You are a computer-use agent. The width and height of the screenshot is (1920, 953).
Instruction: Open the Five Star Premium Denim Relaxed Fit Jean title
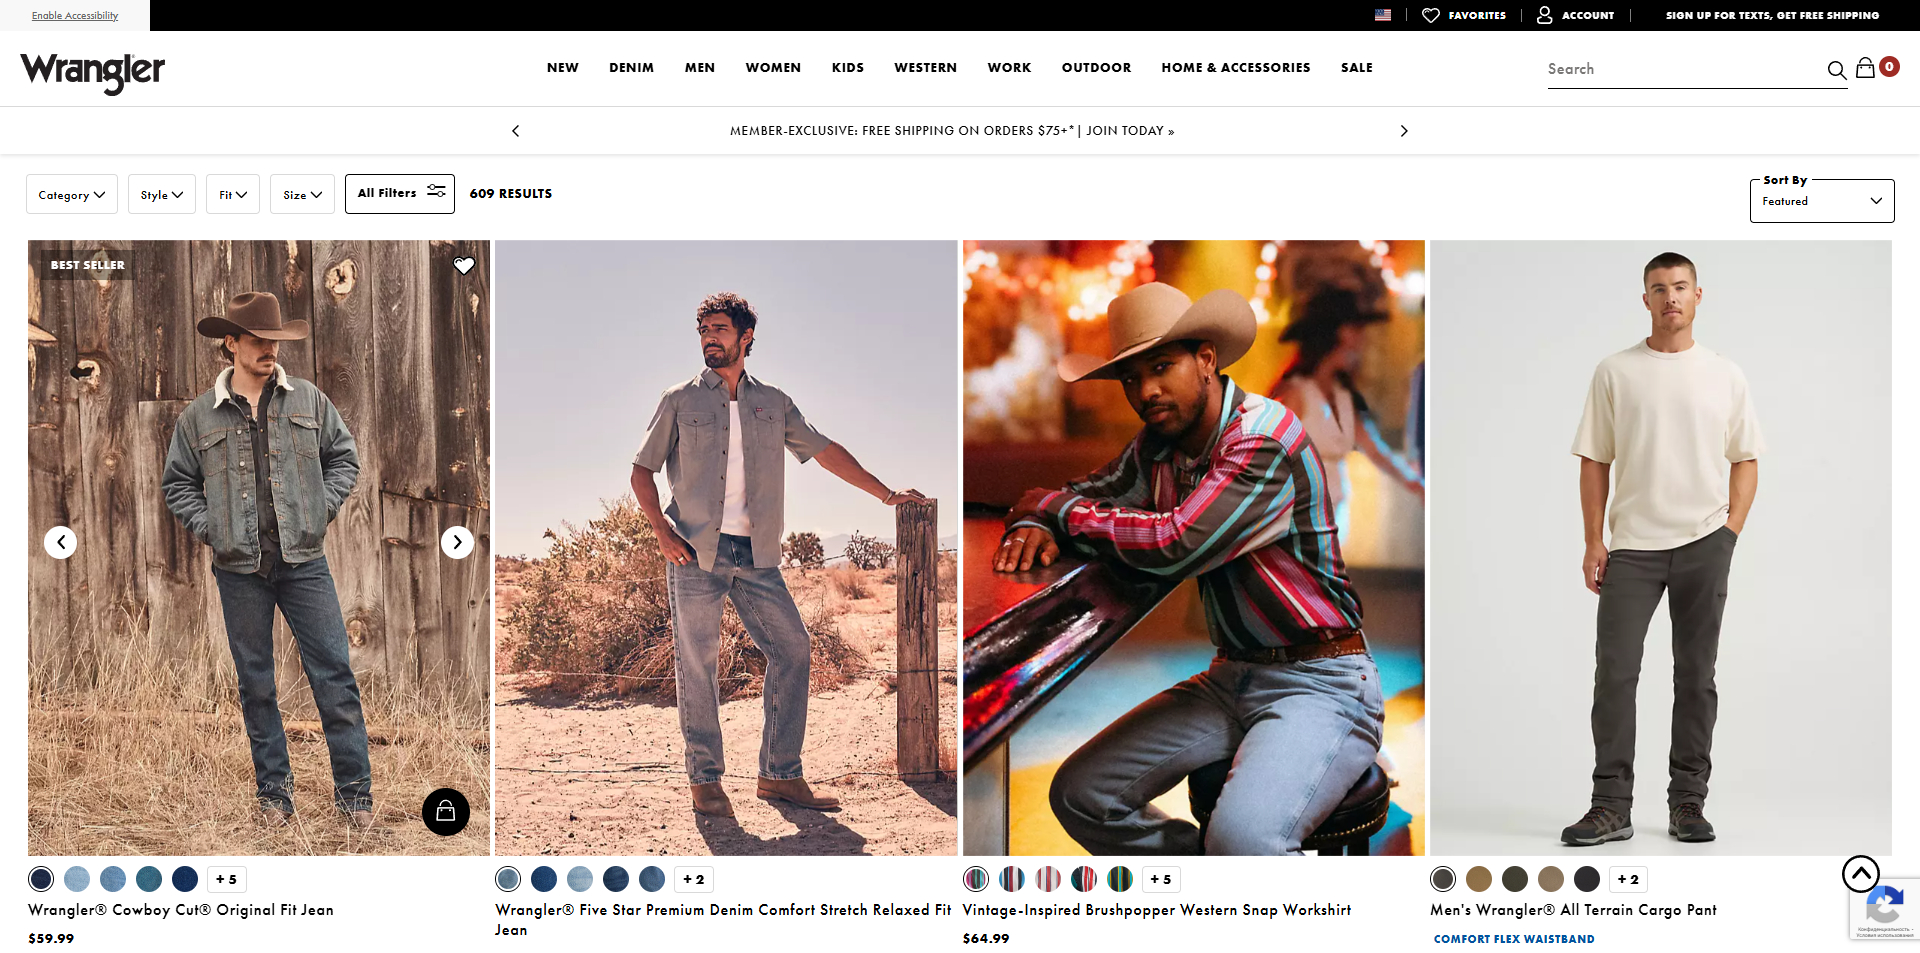click(723, 920)
